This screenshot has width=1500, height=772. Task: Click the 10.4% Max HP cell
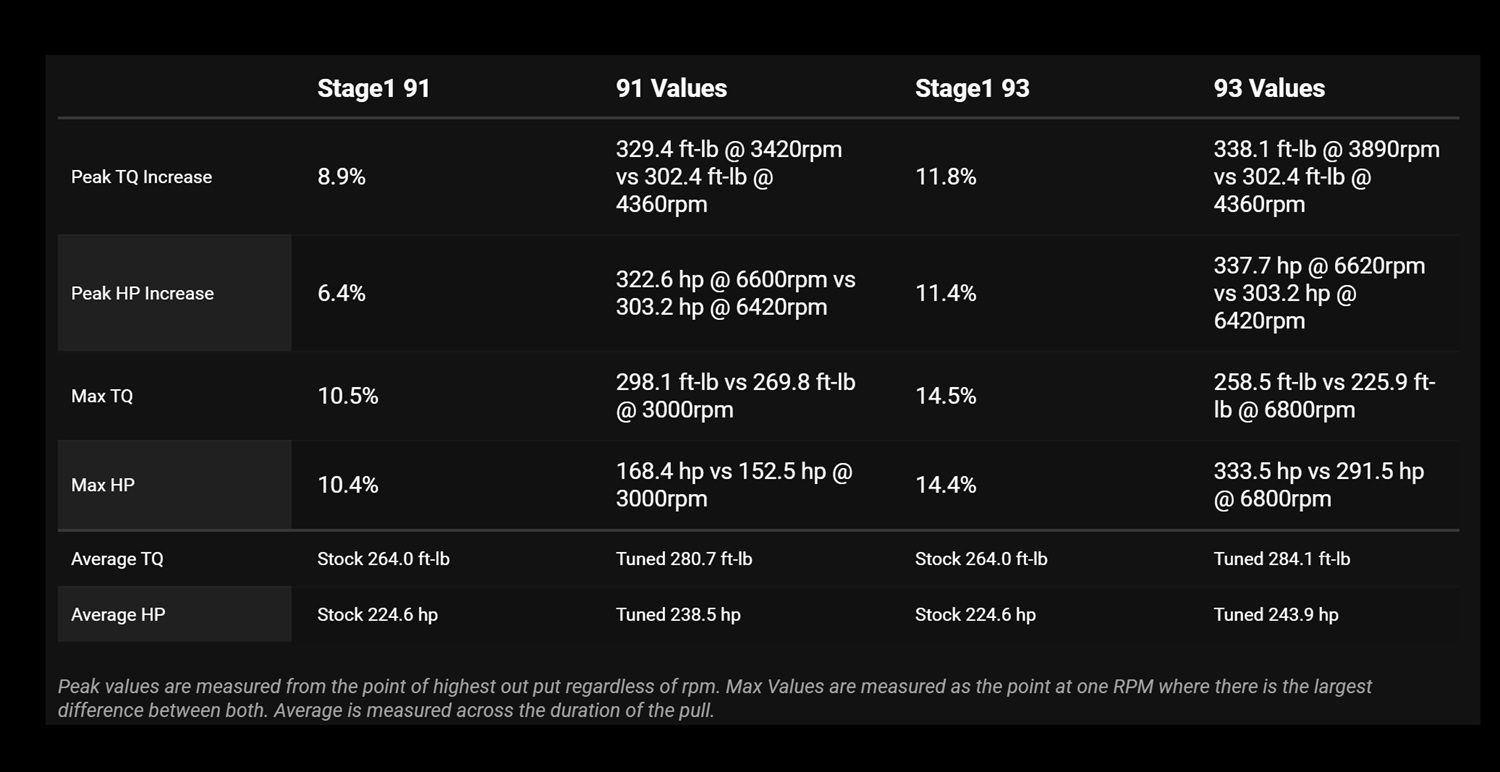347,485
